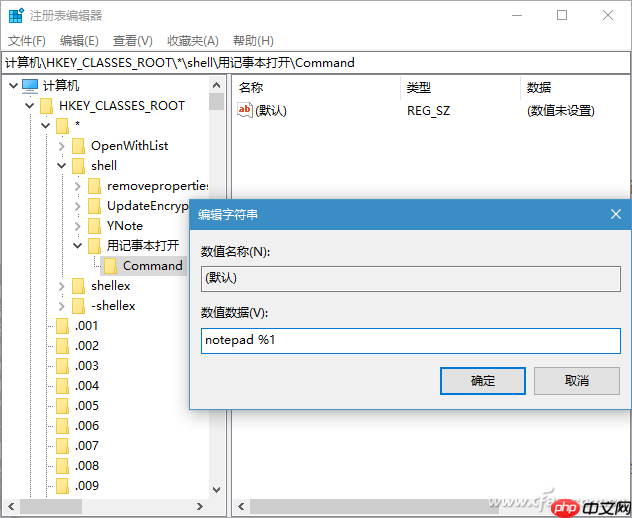Click the -shellex folder icon
Screen dimensions: 632x518
click(79, 306)
